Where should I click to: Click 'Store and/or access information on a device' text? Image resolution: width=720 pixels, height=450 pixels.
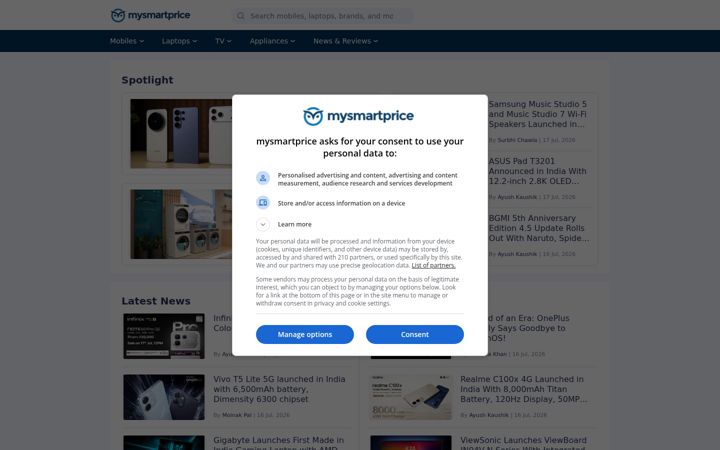pyautogui.click(x=341, y=203)
